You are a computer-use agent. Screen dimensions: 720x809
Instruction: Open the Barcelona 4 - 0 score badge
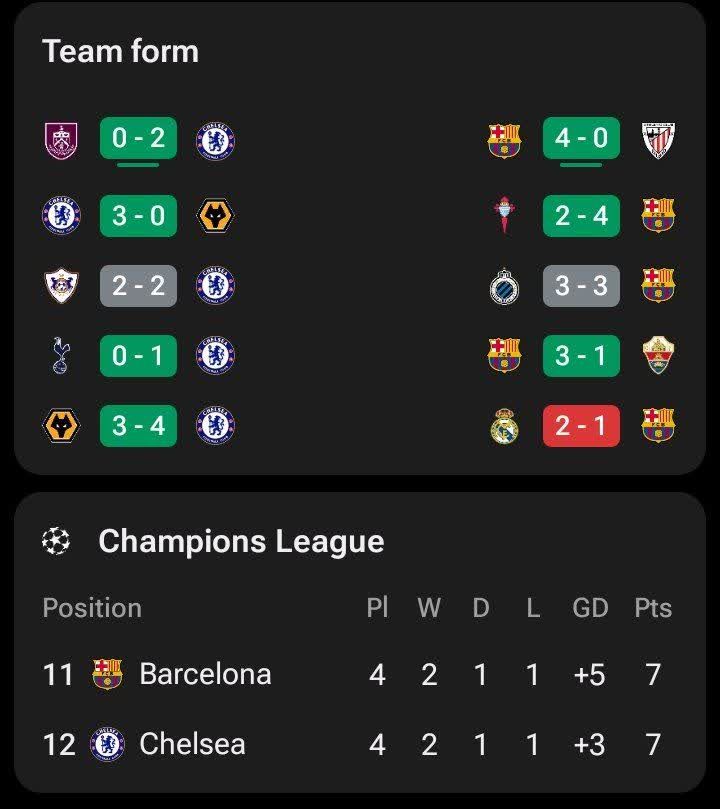(x=581, y=138)
